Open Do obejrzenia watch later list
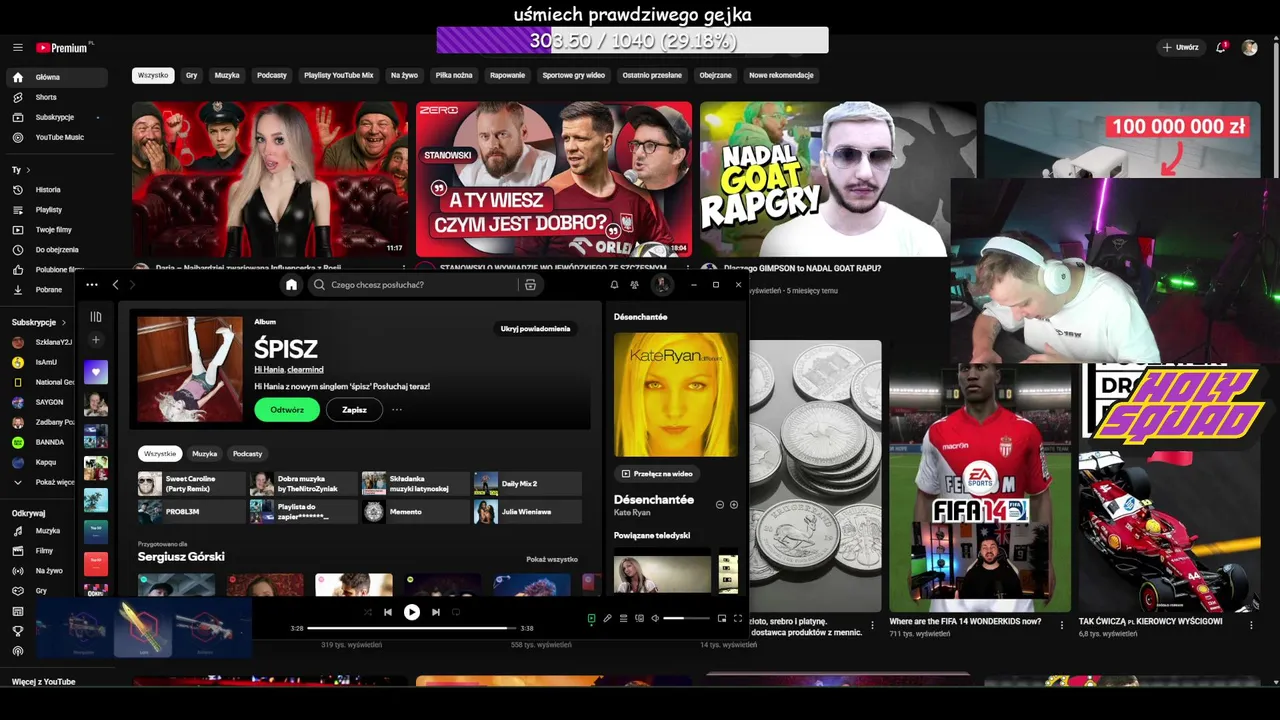Screen dimensions: 1280x720 coord(56,249)
